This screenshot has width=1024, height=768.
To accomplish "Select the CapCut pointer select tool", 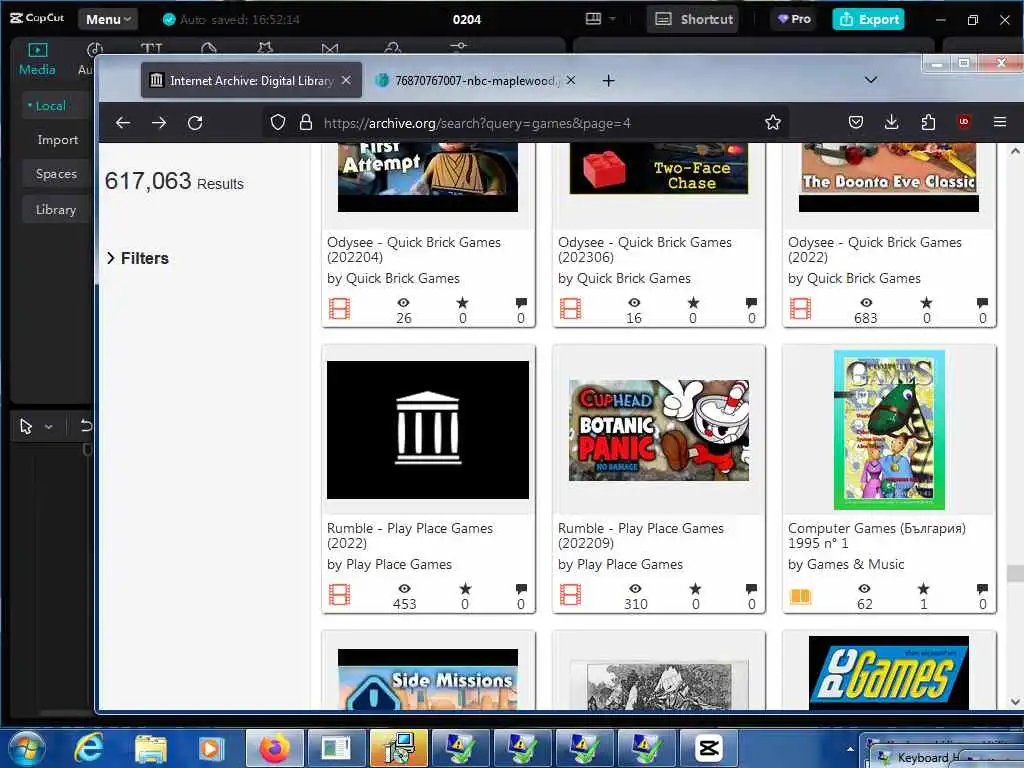I will pyautogui.click(x=26, y=426).
